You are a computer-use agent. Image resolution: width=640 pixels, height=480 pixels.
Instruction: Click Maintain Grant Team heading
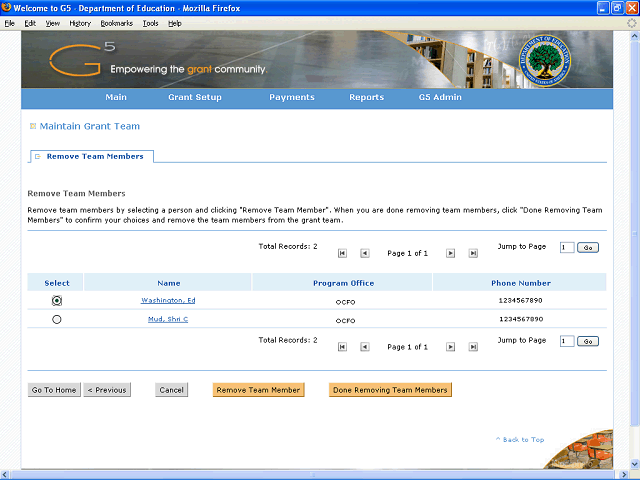(89, 127)
